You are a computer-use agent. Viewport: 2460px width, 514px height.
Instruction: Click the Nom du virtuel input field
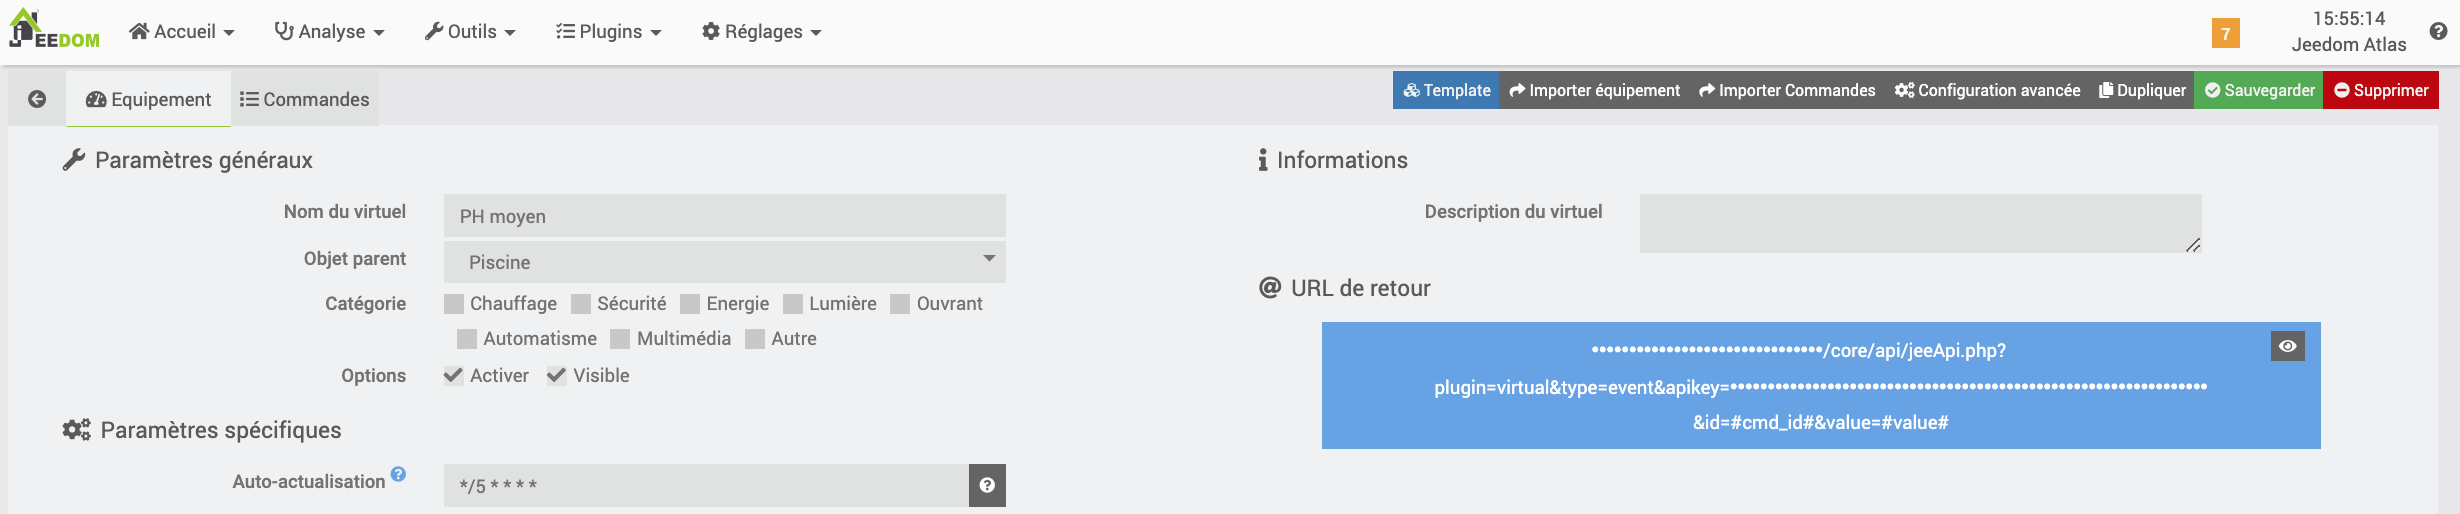pyautogui.click(x=724, y=216)
